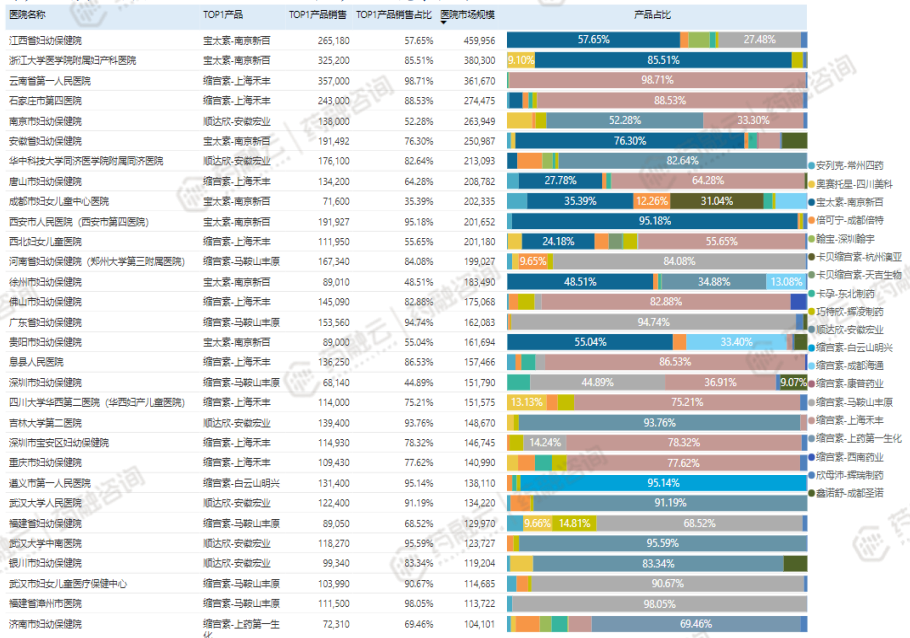Select the 卡贝缩宫素-天吉生物 legend entry
The height and width of the screenshot is (638, 910).
pyautogui.click(x=855, y=275)
